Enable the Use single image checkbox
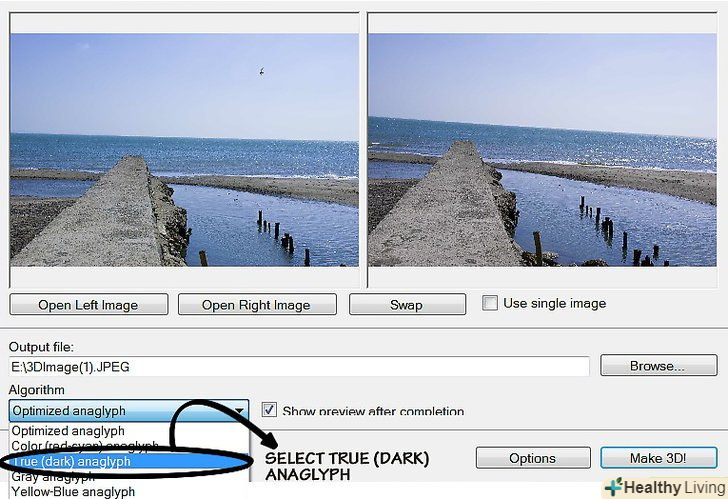 pyautogui.click(x=490, y=303)
